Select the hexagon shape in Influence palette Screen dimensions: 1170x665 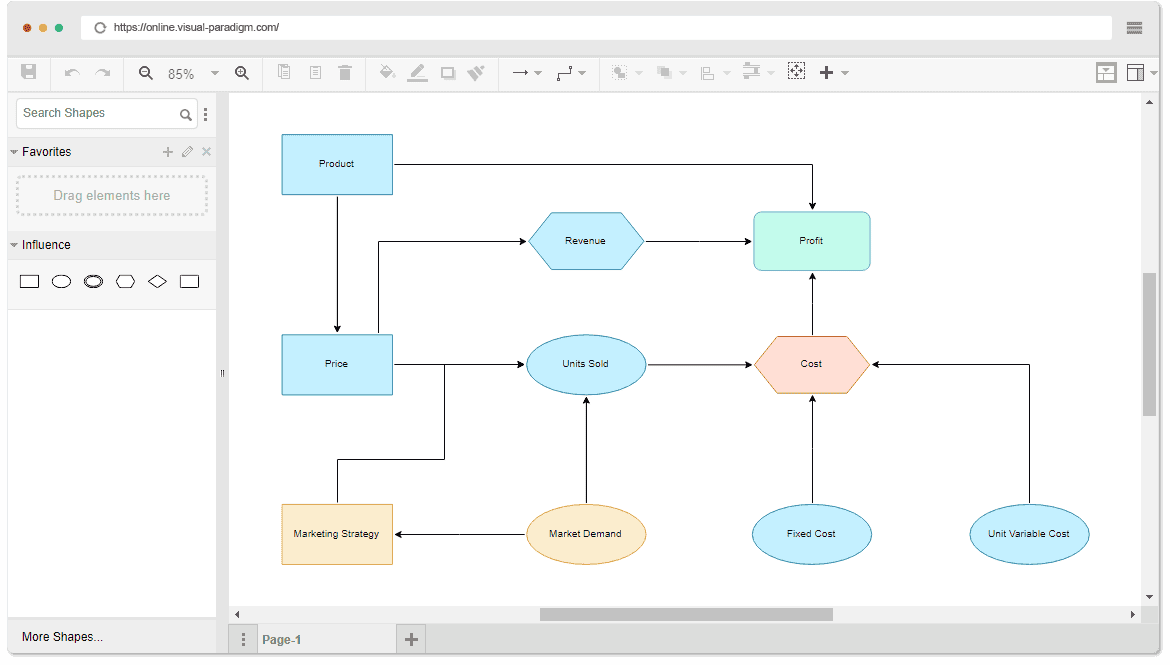pyautogui.click(x=125, y=281)
